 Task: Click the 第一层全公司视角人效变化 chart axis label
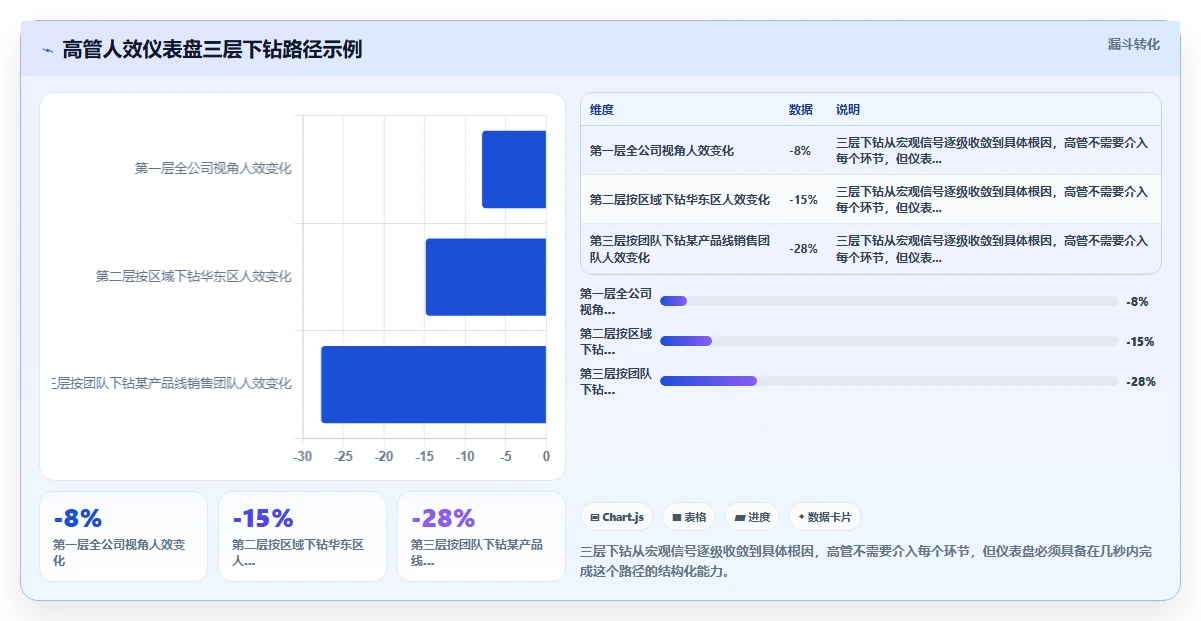(x=213, y=169)
